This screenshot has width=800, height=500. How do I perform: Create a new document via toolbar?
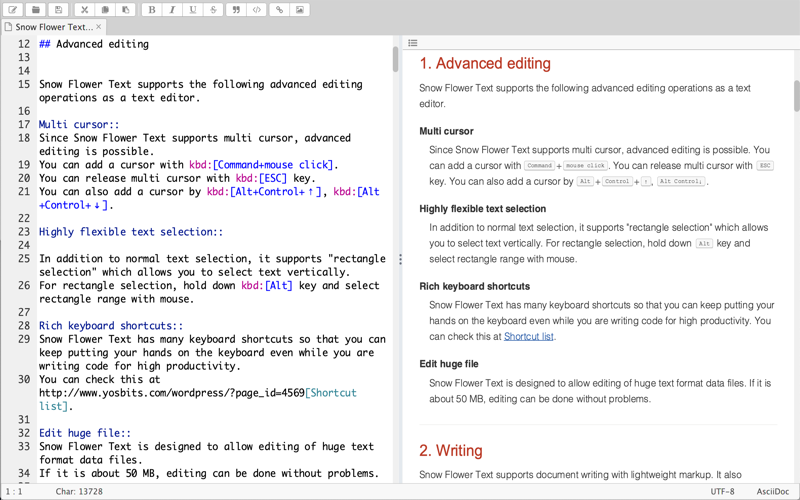coord(13,9)
